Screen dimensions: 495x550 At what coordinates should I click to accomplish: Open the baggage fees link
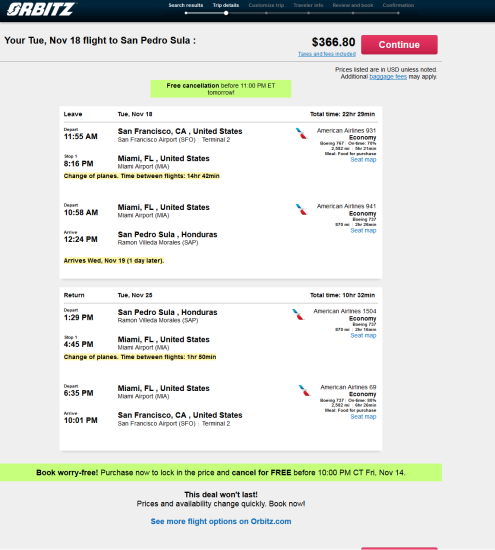(x=388, y=77)
